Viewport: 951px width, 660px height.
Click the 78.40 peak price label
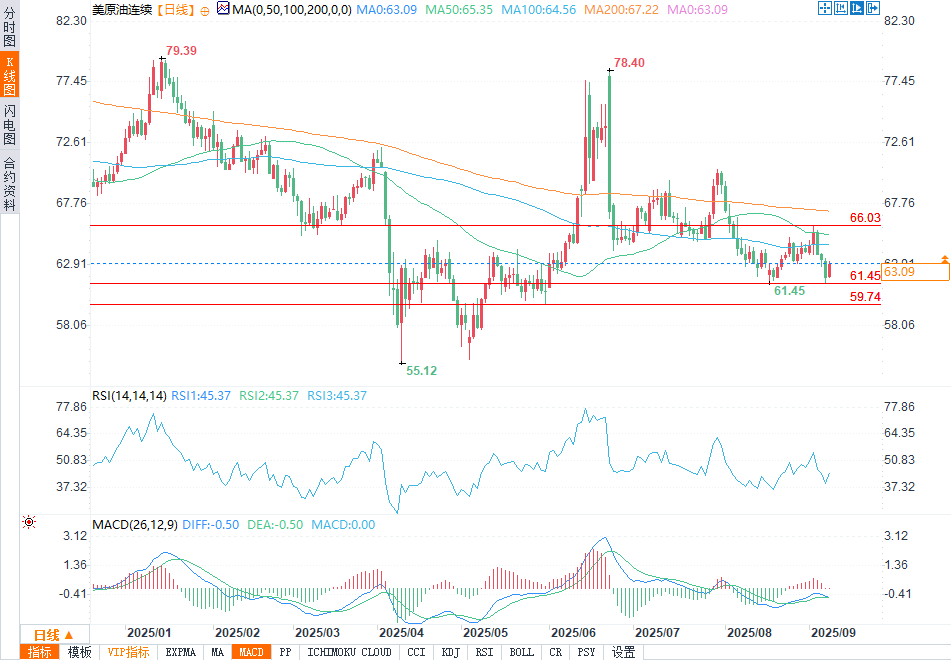coord(629,62)
